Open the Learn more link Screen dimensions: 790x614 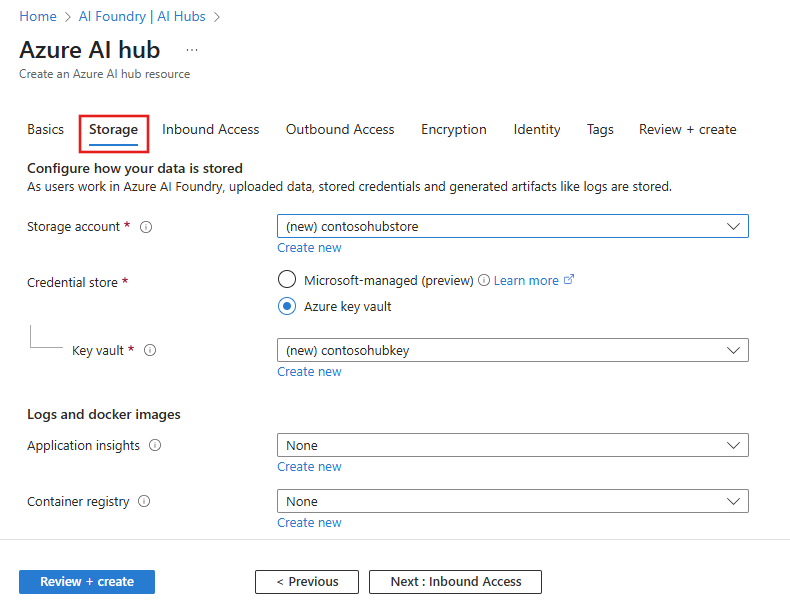coord(526,281)
